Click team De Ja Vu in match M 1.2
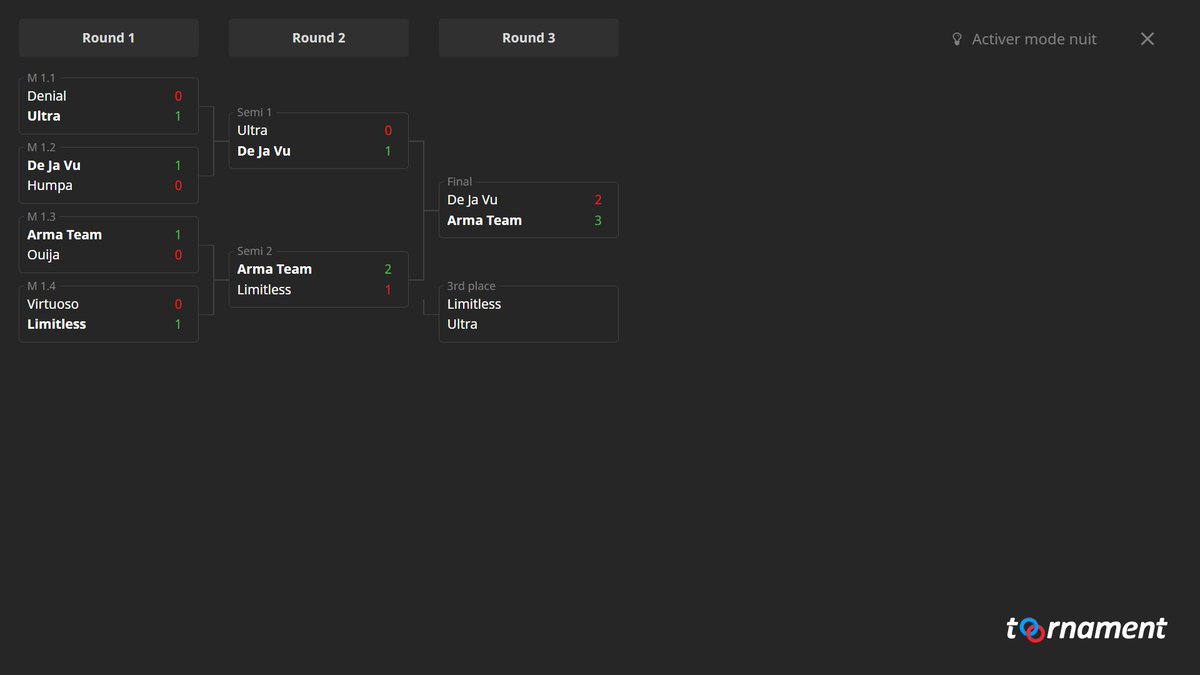 click(x=54, y=165)
